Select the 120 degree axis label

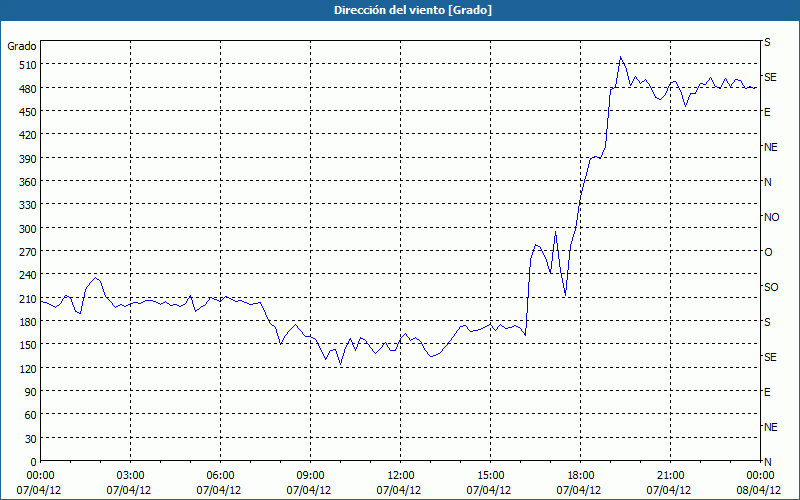coord(28,369)
